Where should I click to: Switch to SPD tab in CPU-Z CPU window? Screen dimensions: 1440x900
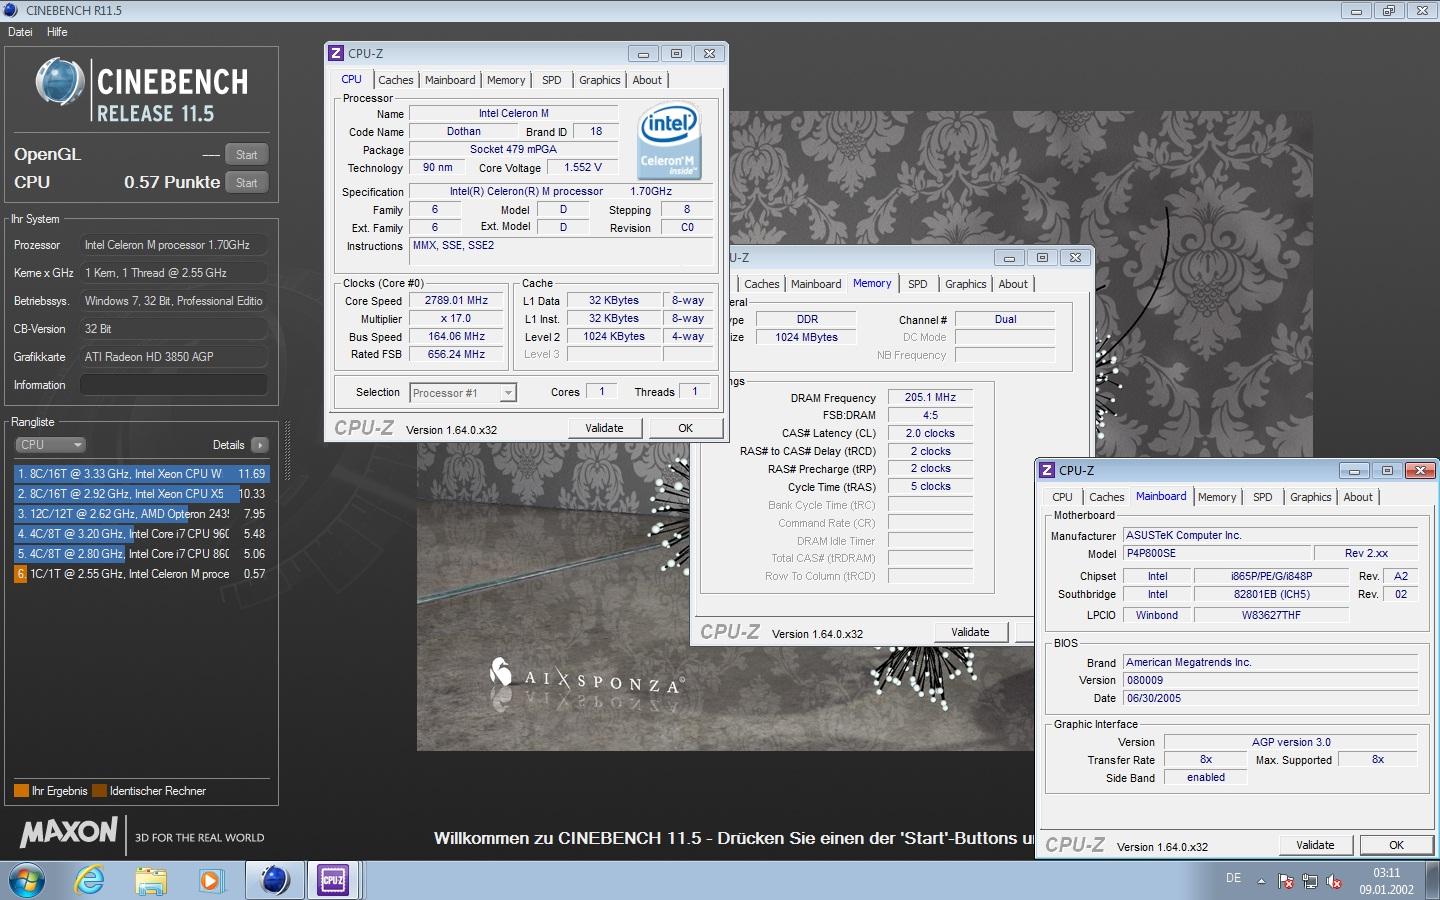click(552, 80)
